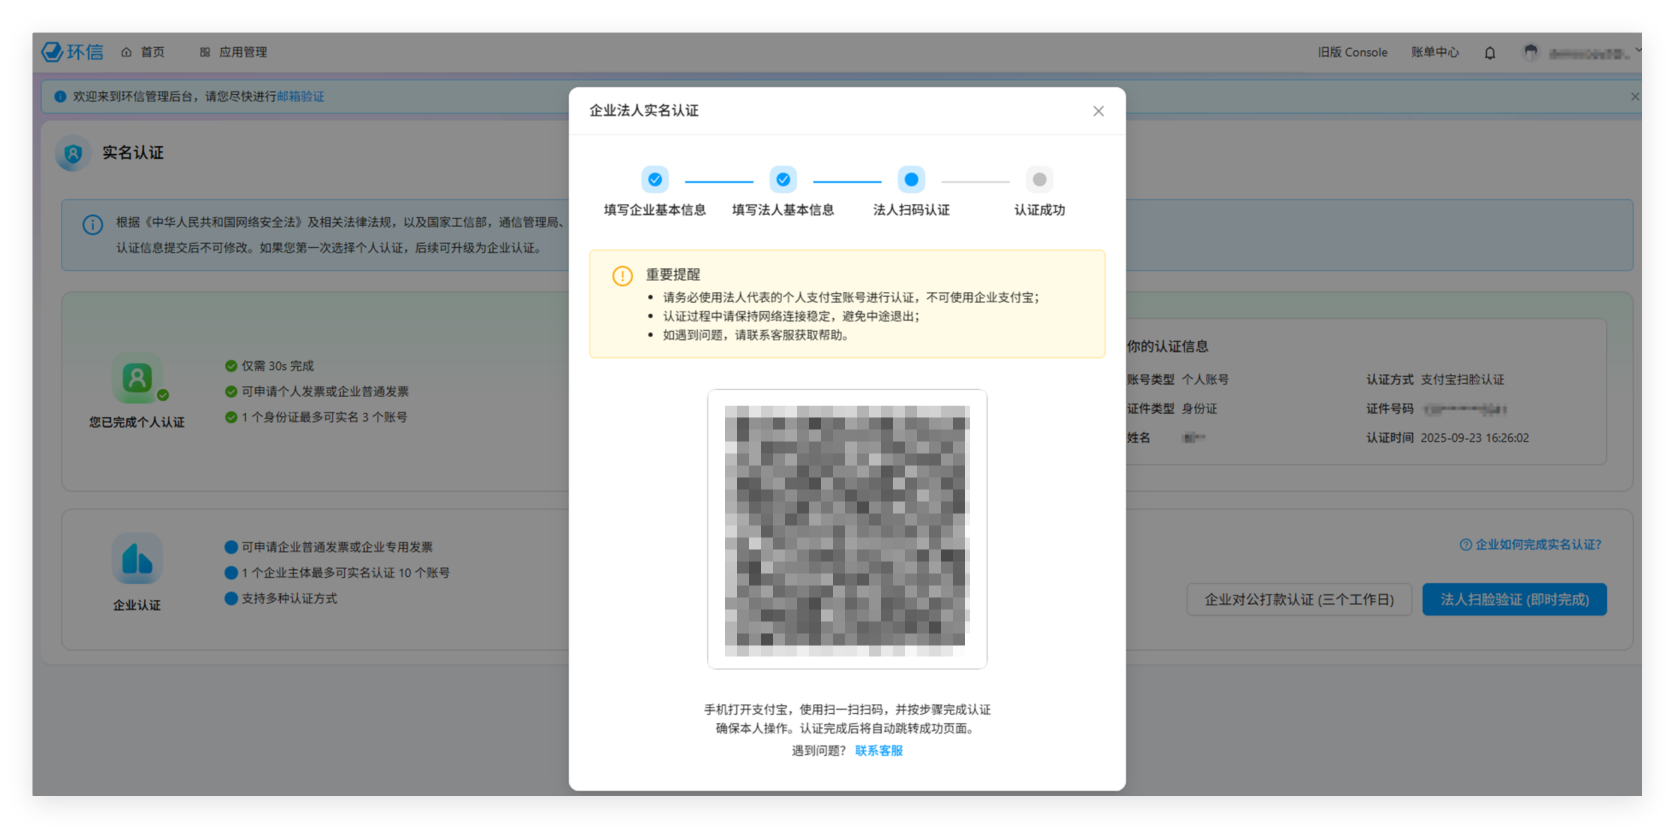Click the info icon in legal notice
Viewport: 1674px width, 828px height.
coord(93,225)
